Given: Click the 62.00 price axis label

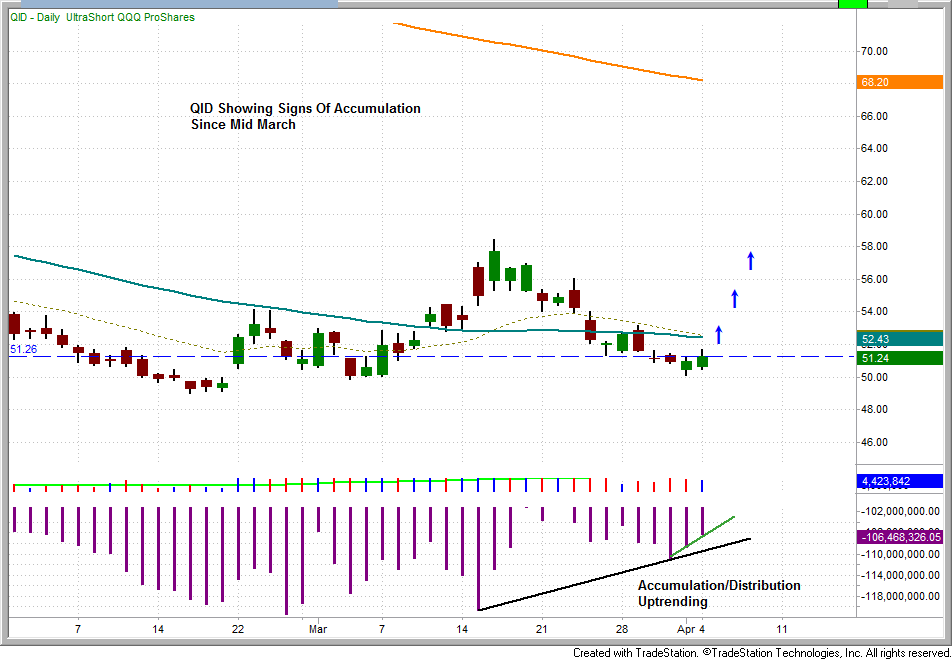Looking at the screenshot, I should pyautogui.click(x=874, y=182).
